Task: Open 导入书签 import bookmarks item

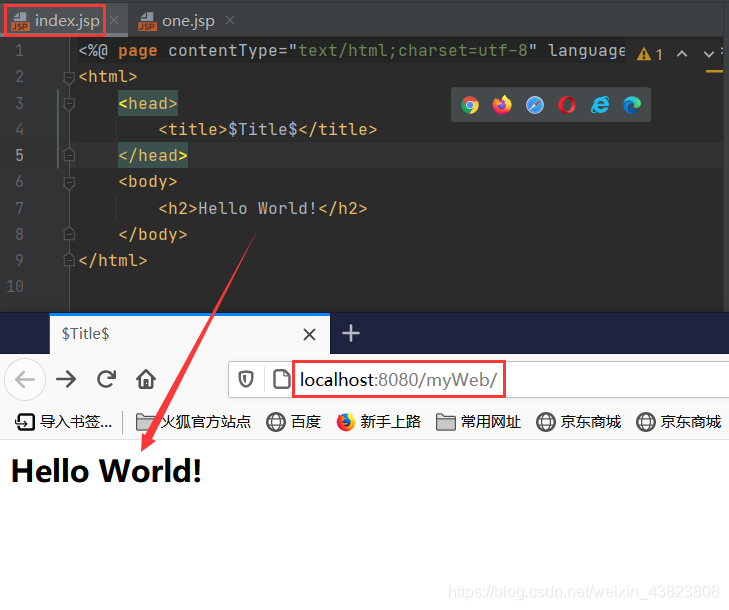Action: 63,422
